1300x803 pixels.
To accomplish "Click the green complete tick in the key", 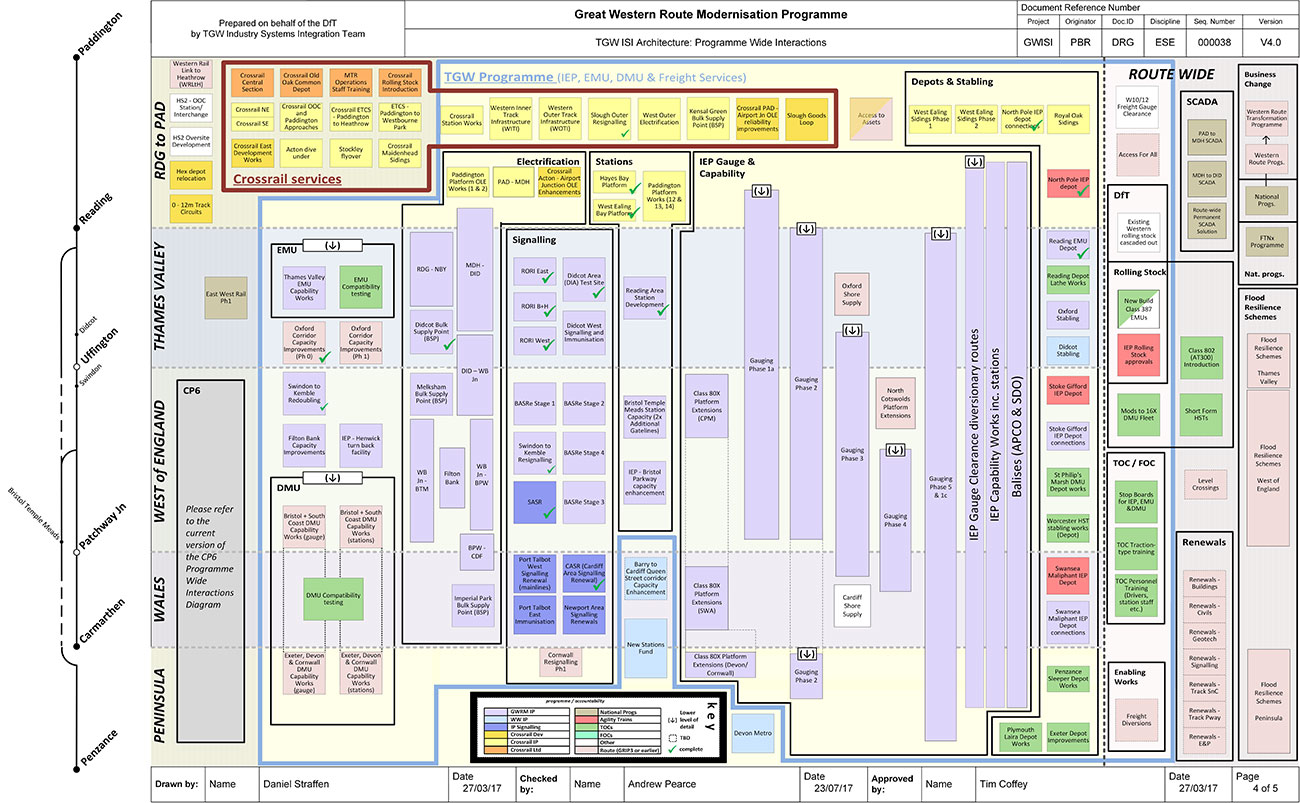I will tap(671, 748).
